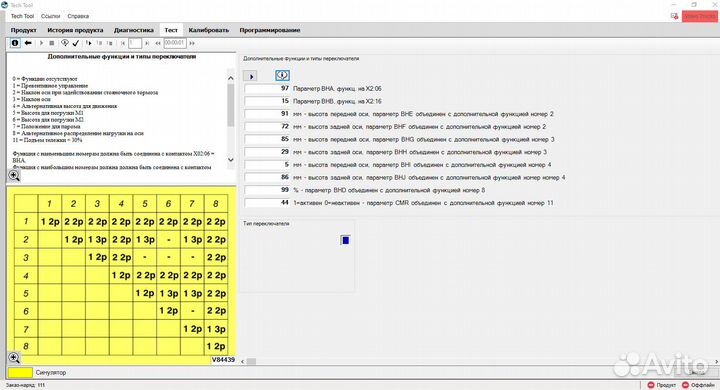Click the 'Тип переключателя' group label
The image size is (720, 390).
click(266, 224)
